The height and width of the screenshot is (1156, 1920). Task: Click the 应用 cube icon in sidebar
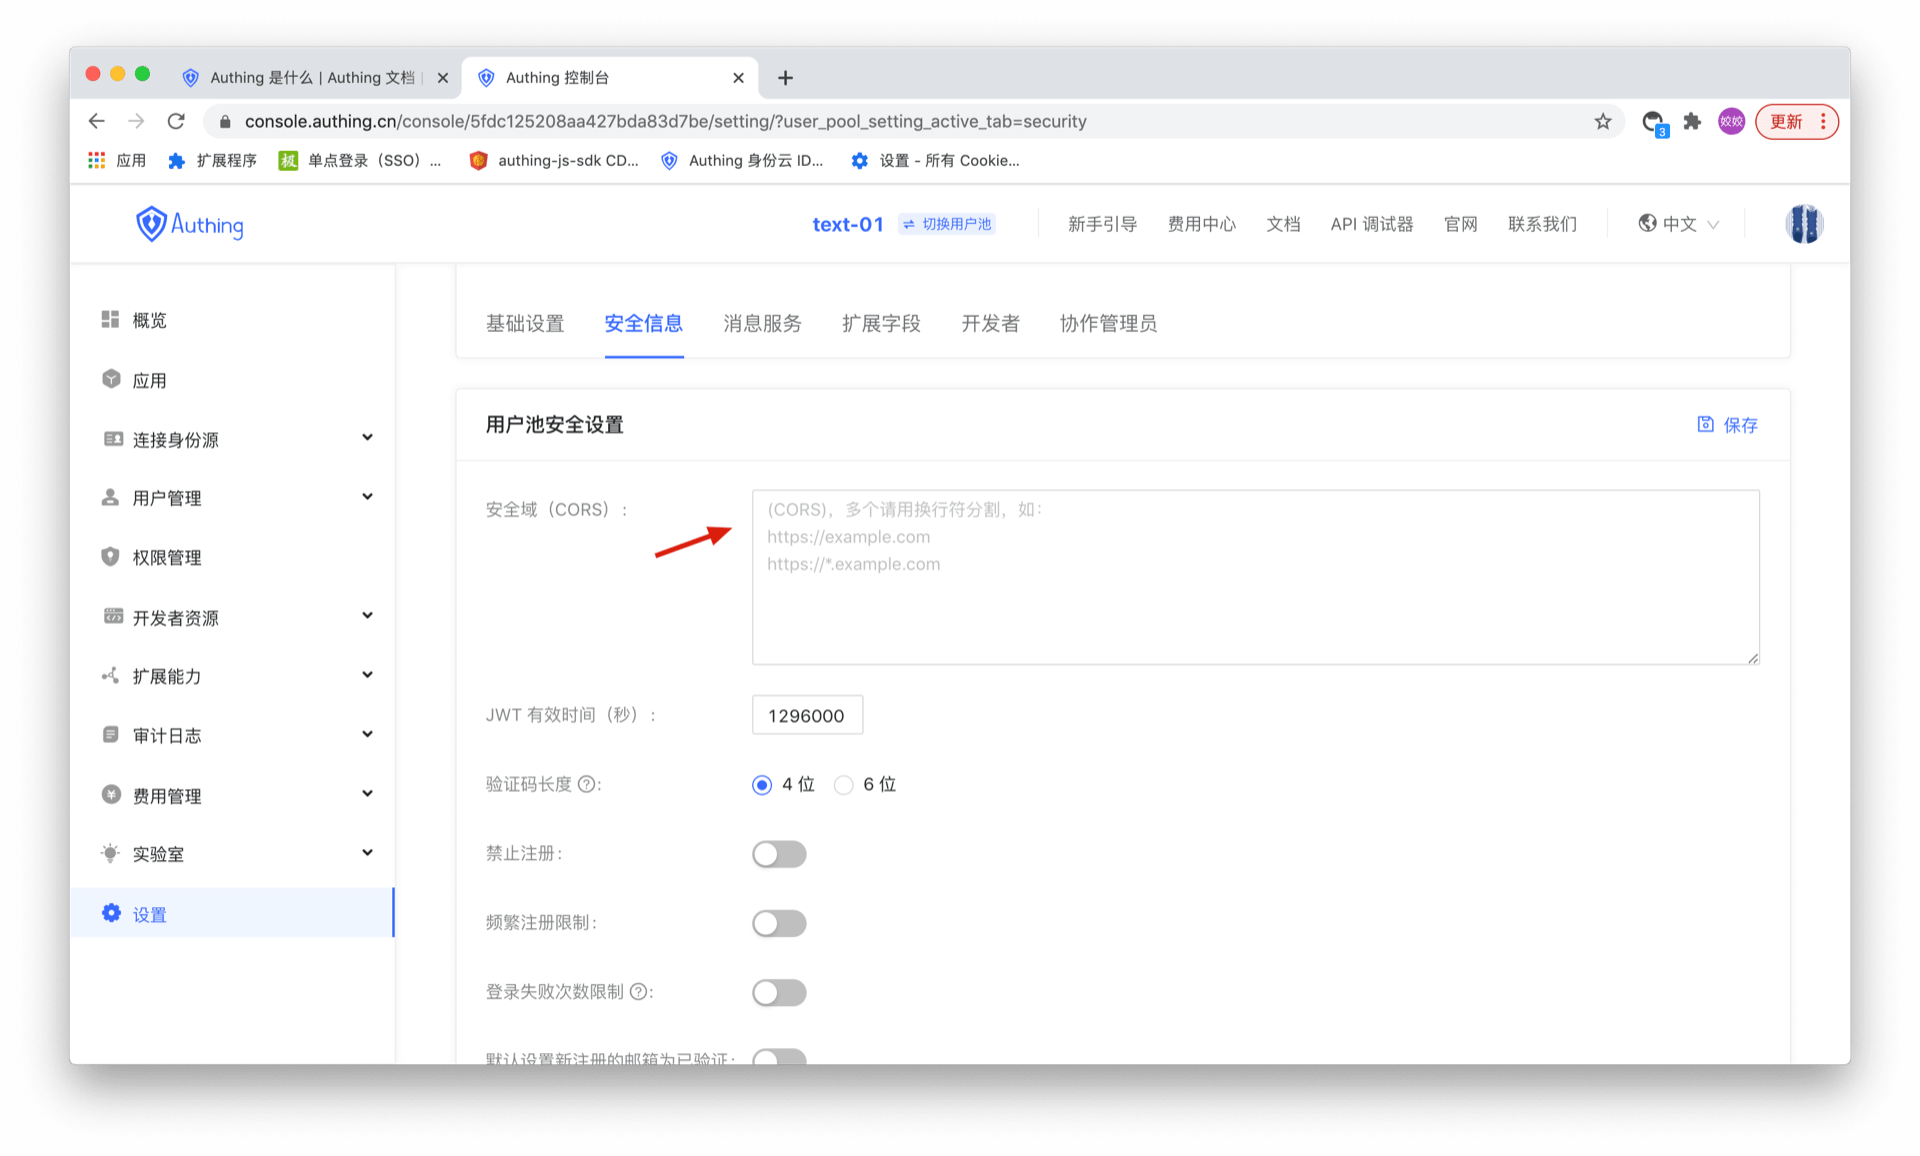pyautogui.click(x=110, y=379)
